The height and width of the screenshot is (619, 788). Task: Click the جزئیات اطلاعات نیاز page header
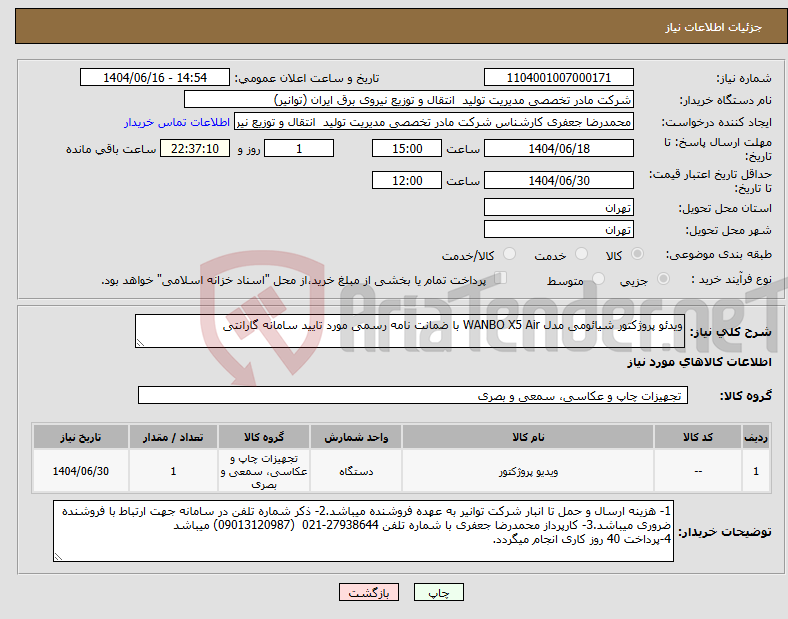click(x=713, y=27)
